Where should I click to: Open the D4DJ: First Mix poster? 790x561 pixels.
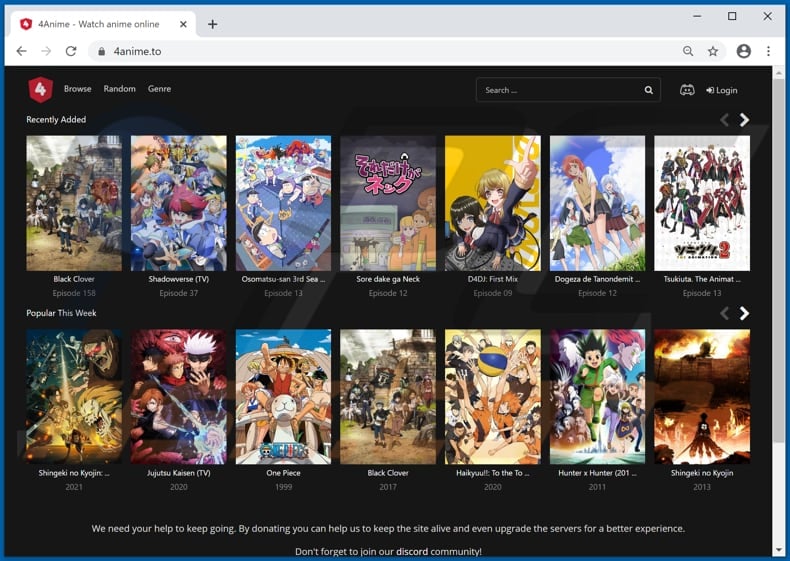pyautogui.click(x=493, y=203)
